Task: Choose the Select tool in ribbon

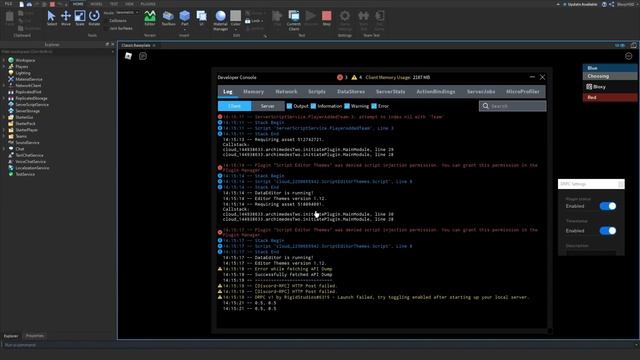Action: pyautogui.click(x=51, y=18)
